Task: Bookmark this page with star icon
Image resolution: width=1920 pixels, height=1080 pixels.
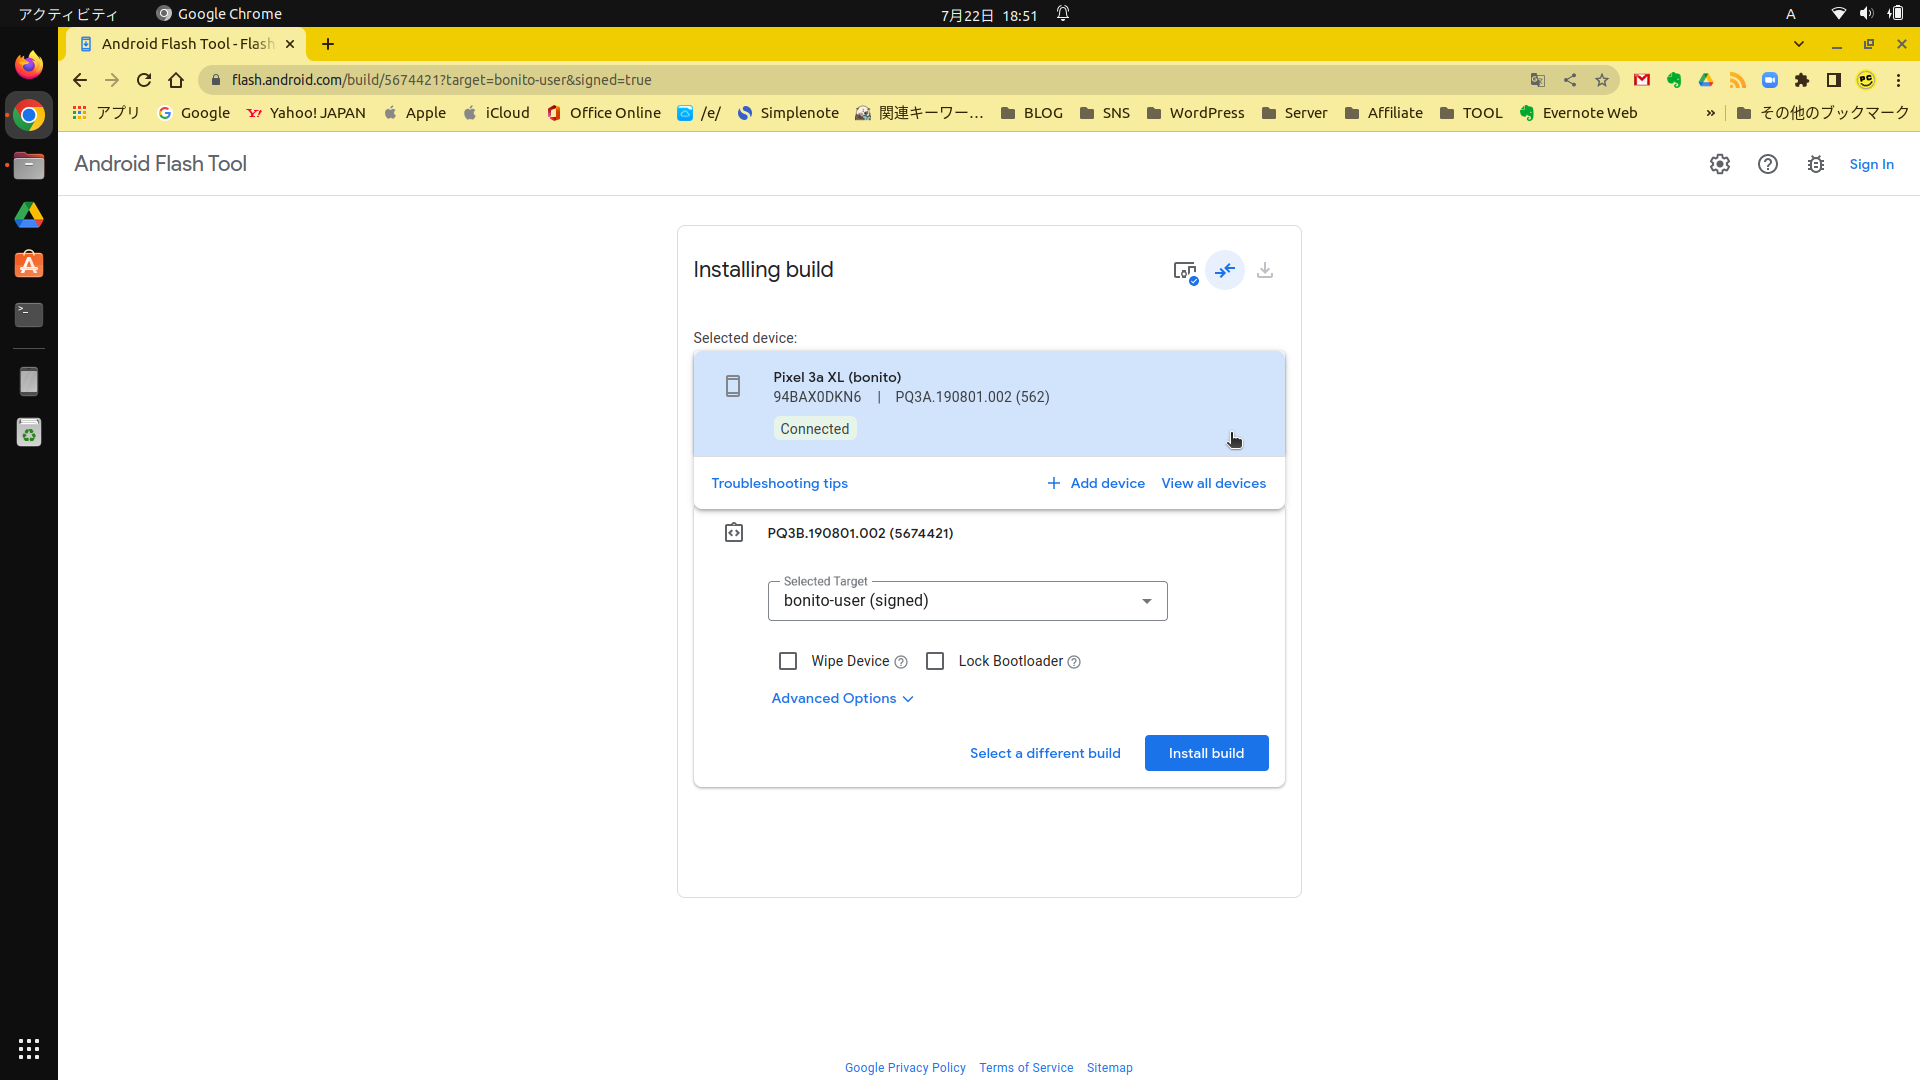Action: coord(1602,80)
